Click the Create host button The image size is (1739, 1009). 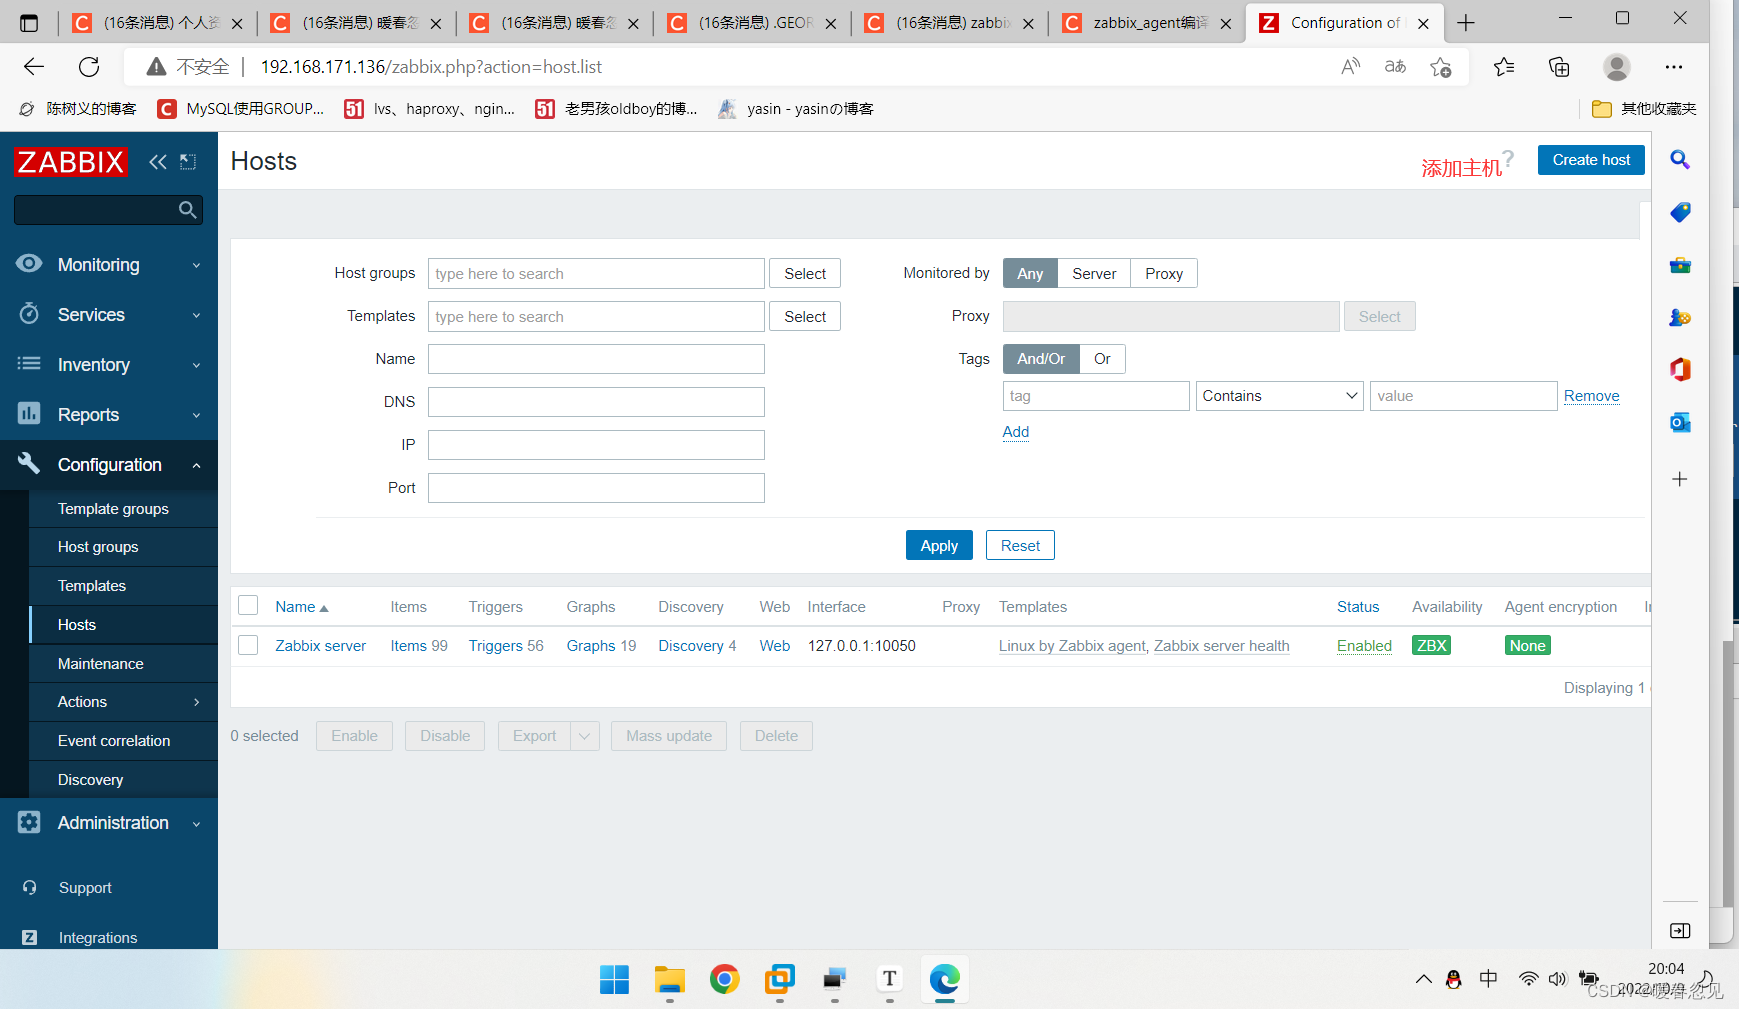[1591, 160]
